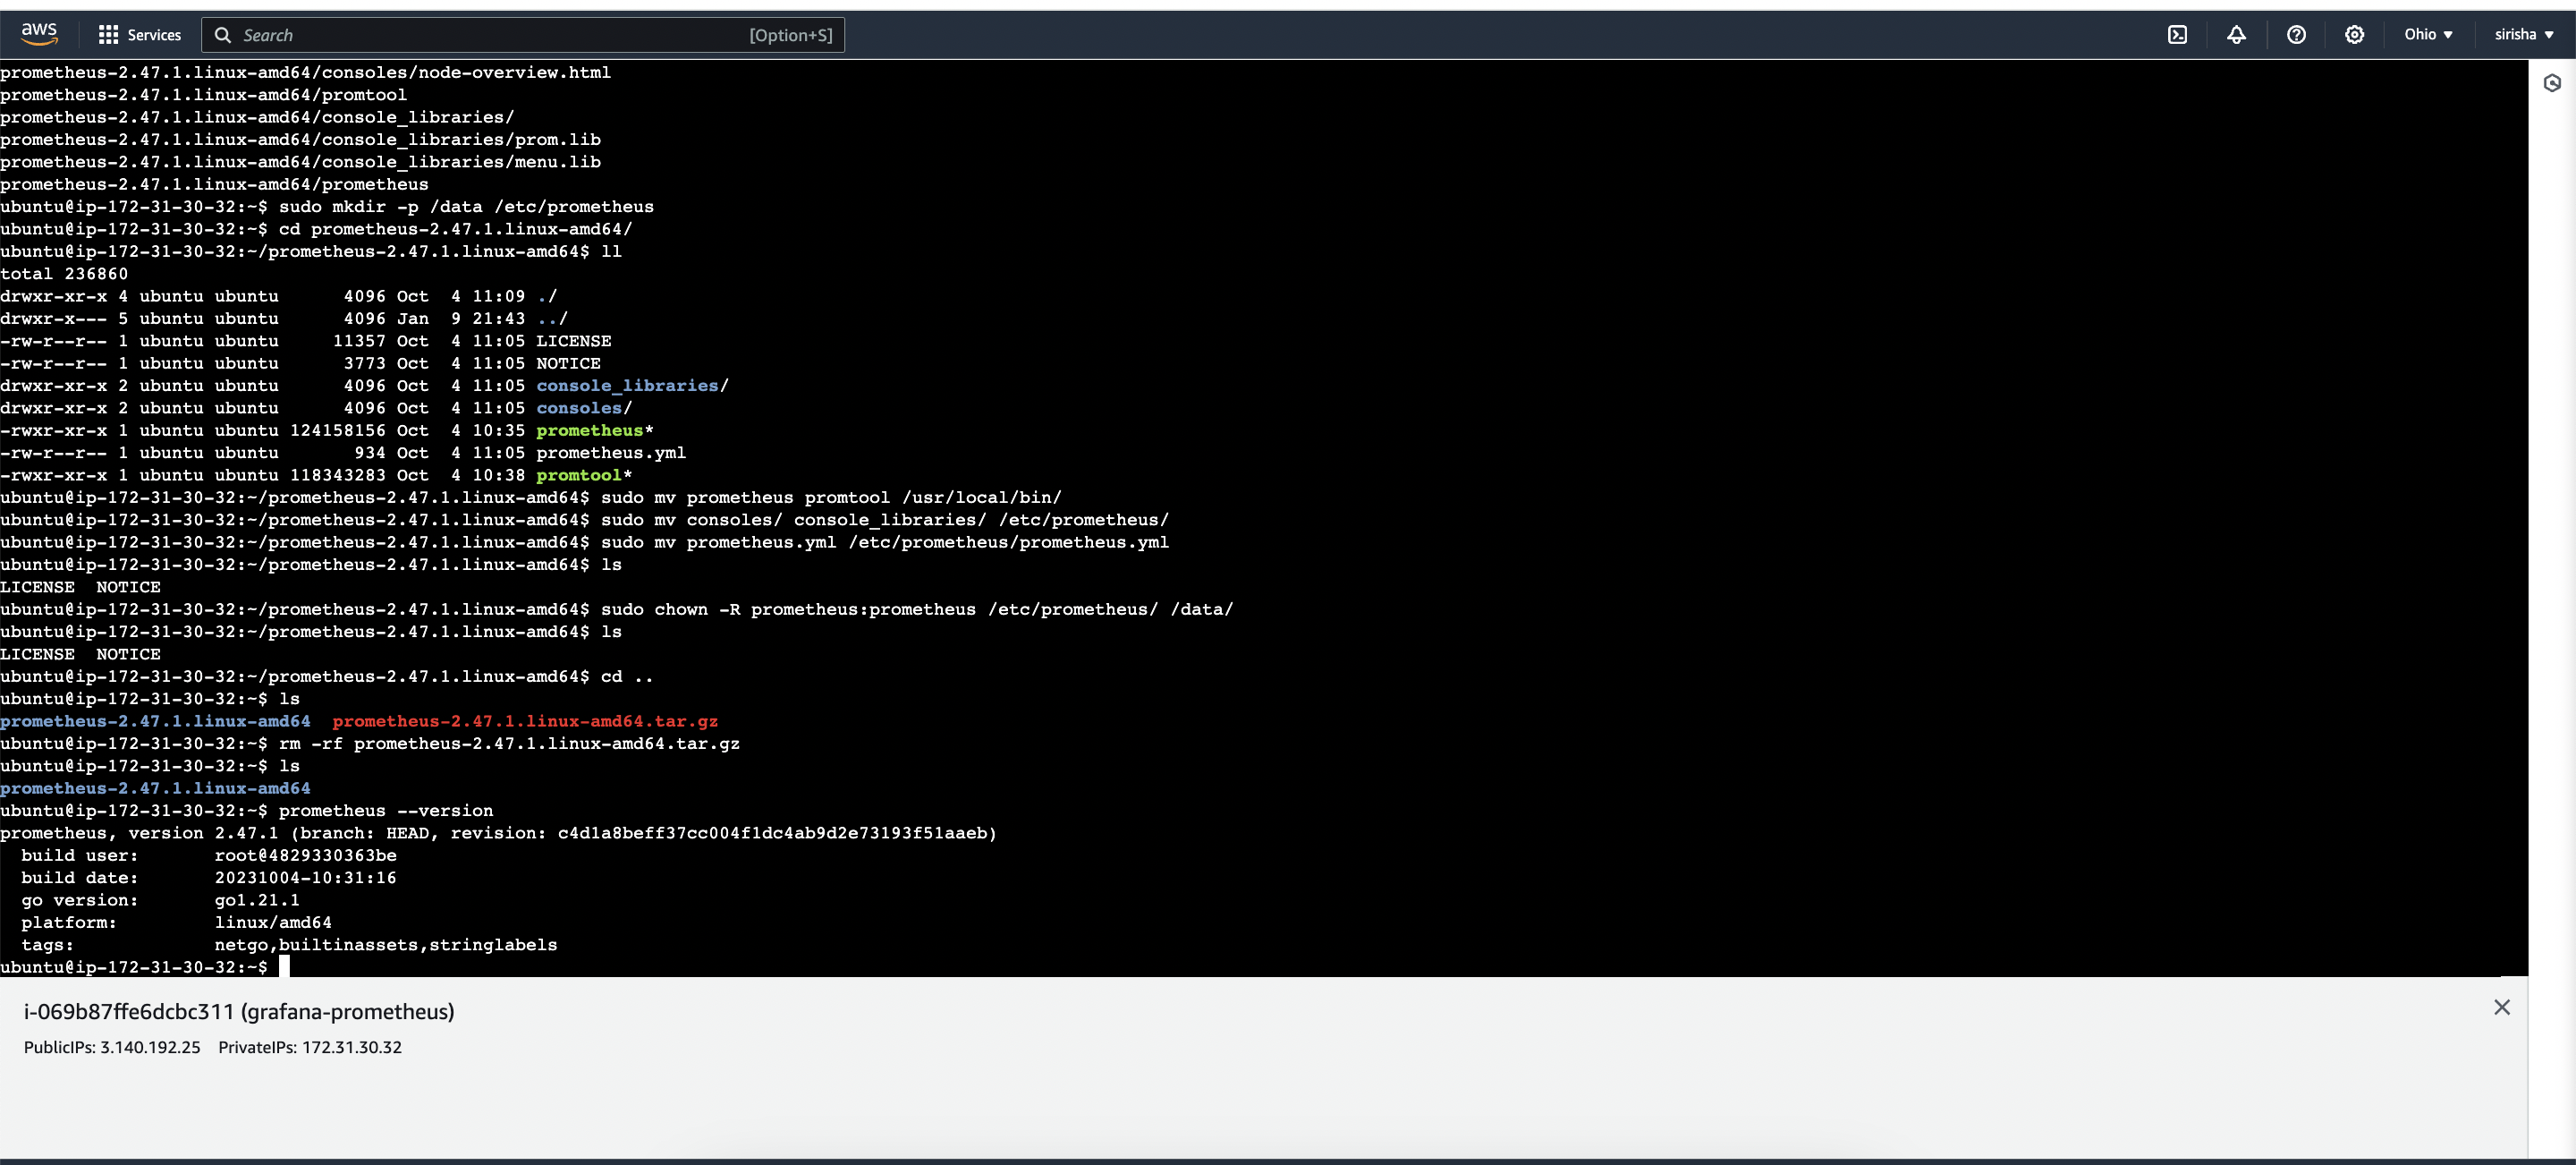Screen dimensions: 2576x1165
Task: Click the 'total 236860' line
Action: coord(64,273)
